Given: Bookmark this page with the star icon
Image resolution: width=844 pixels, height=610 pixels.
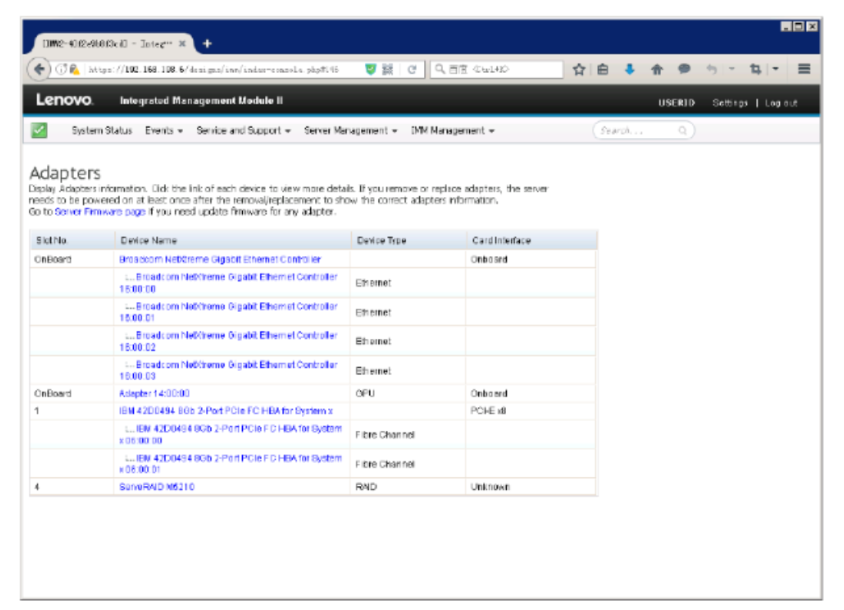Looking at the screenshot, I should 579,69.
